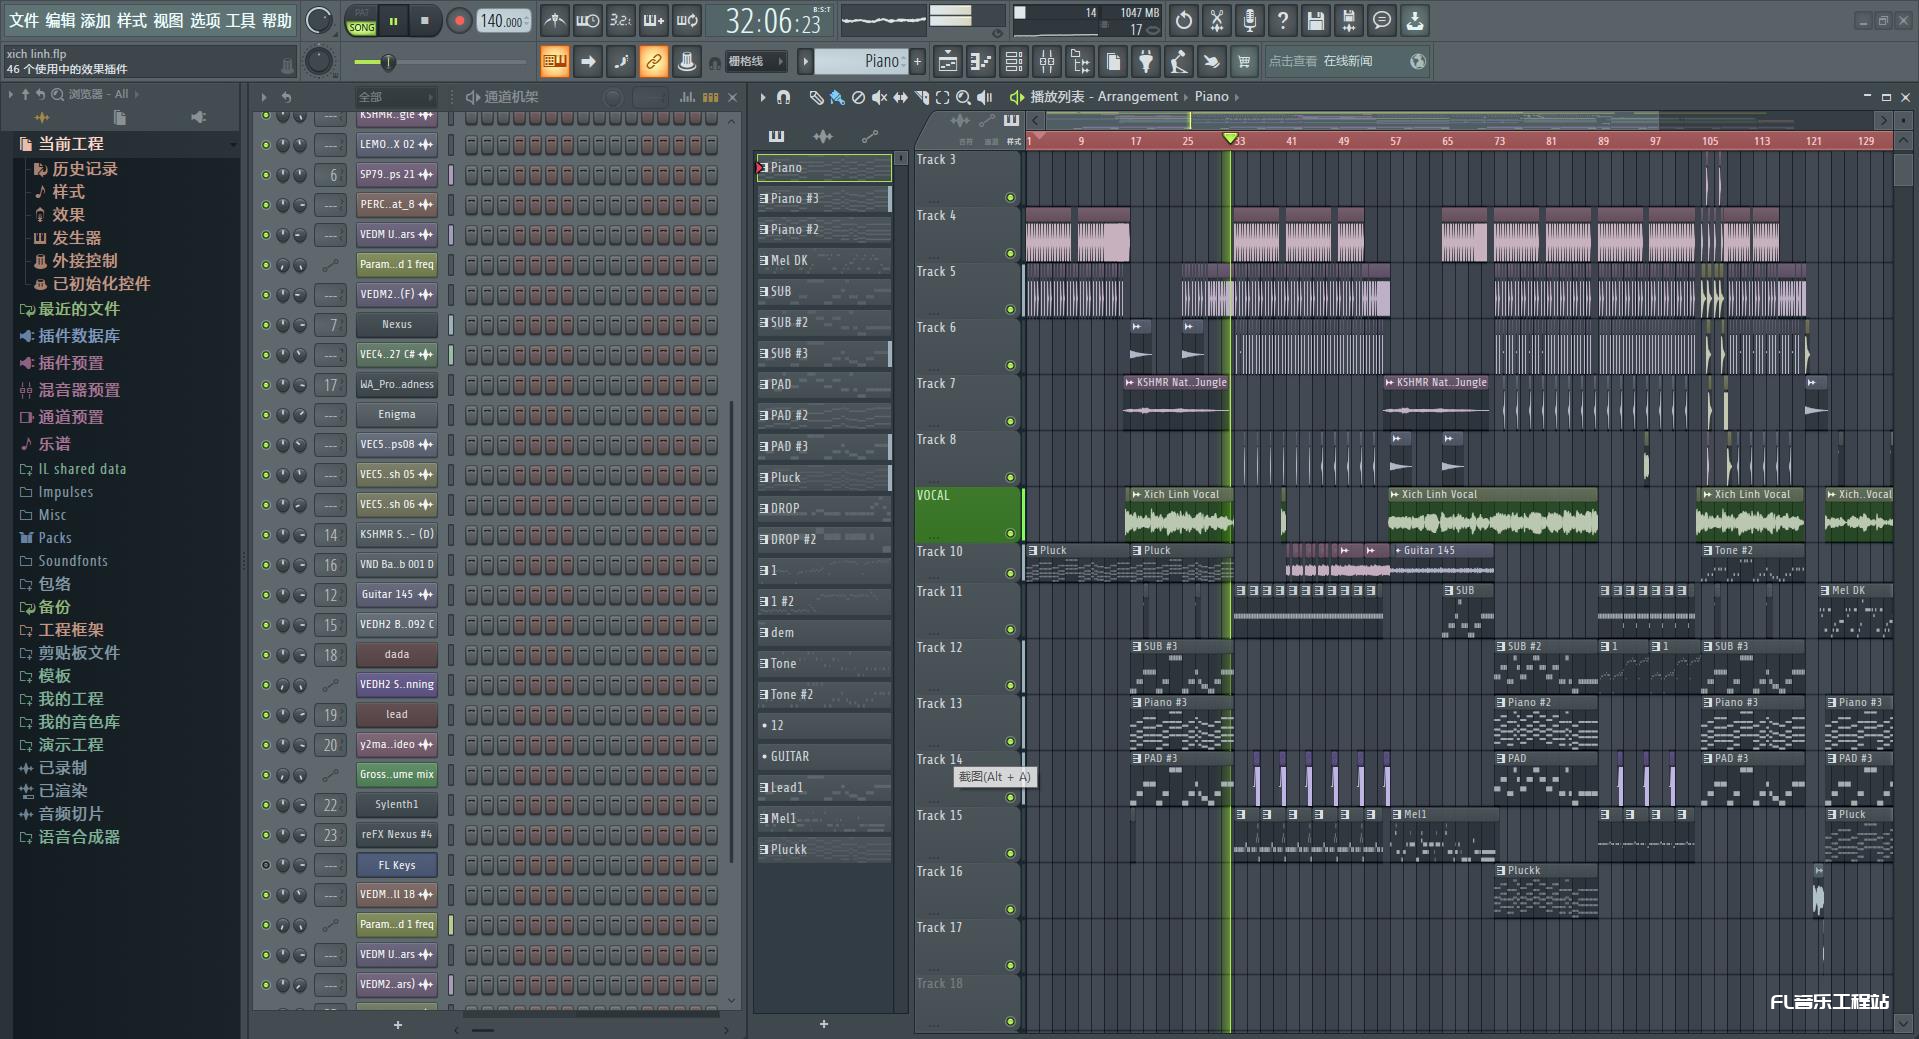This screenshot has height=1039, width=1919.
Task: Open the shopping cart content library icon
Action: [x=1244, y=61]
